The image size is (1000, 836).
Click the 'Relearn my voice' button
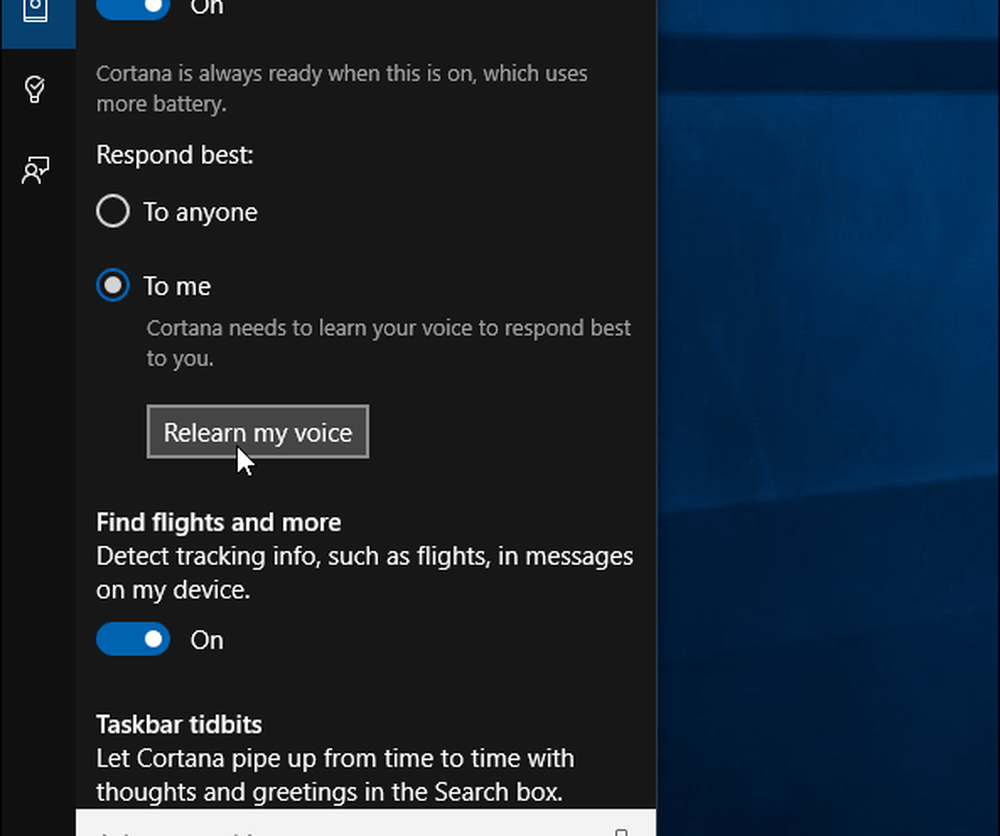[258, 432]
